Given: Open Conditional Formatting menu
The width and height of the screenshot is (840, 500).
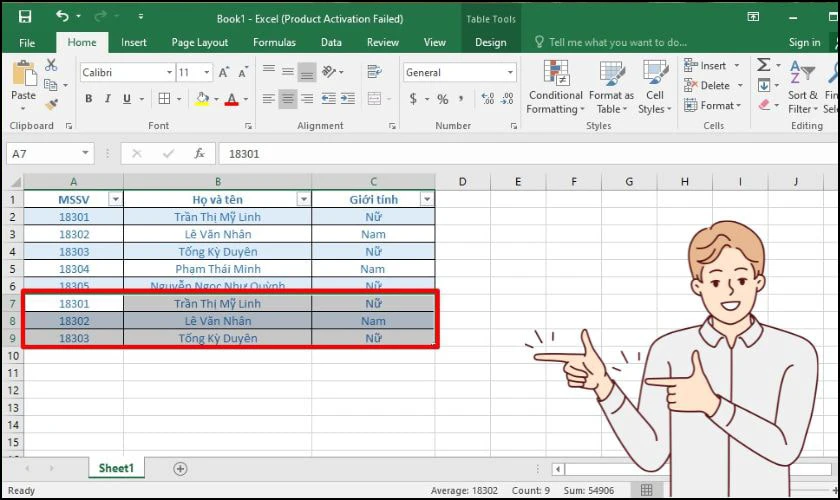Looking at the screenshot, I should click(556, 87).
